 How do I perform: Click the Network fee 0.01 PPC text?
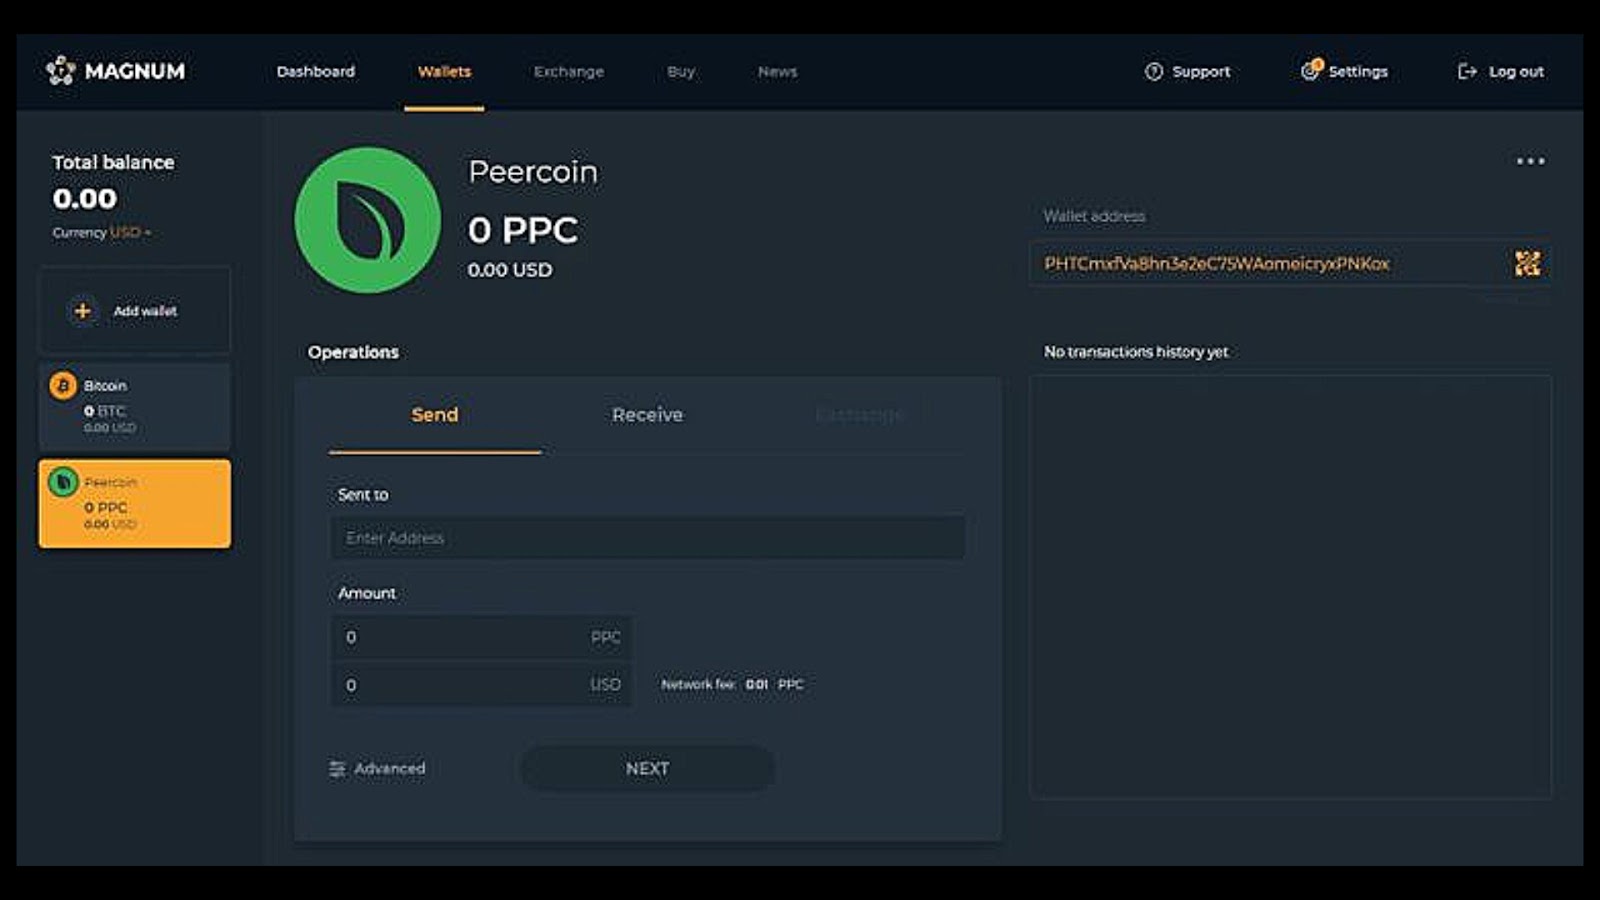pos(732,684)
